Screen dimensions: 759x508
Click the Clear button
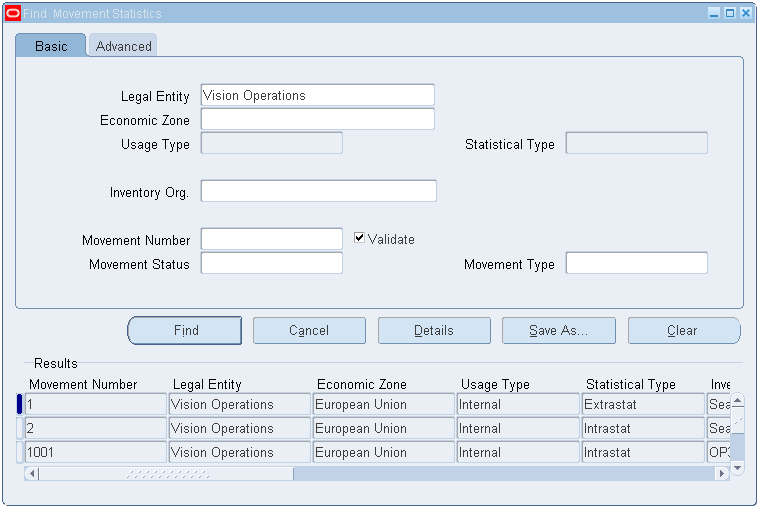tap(684, 331)
